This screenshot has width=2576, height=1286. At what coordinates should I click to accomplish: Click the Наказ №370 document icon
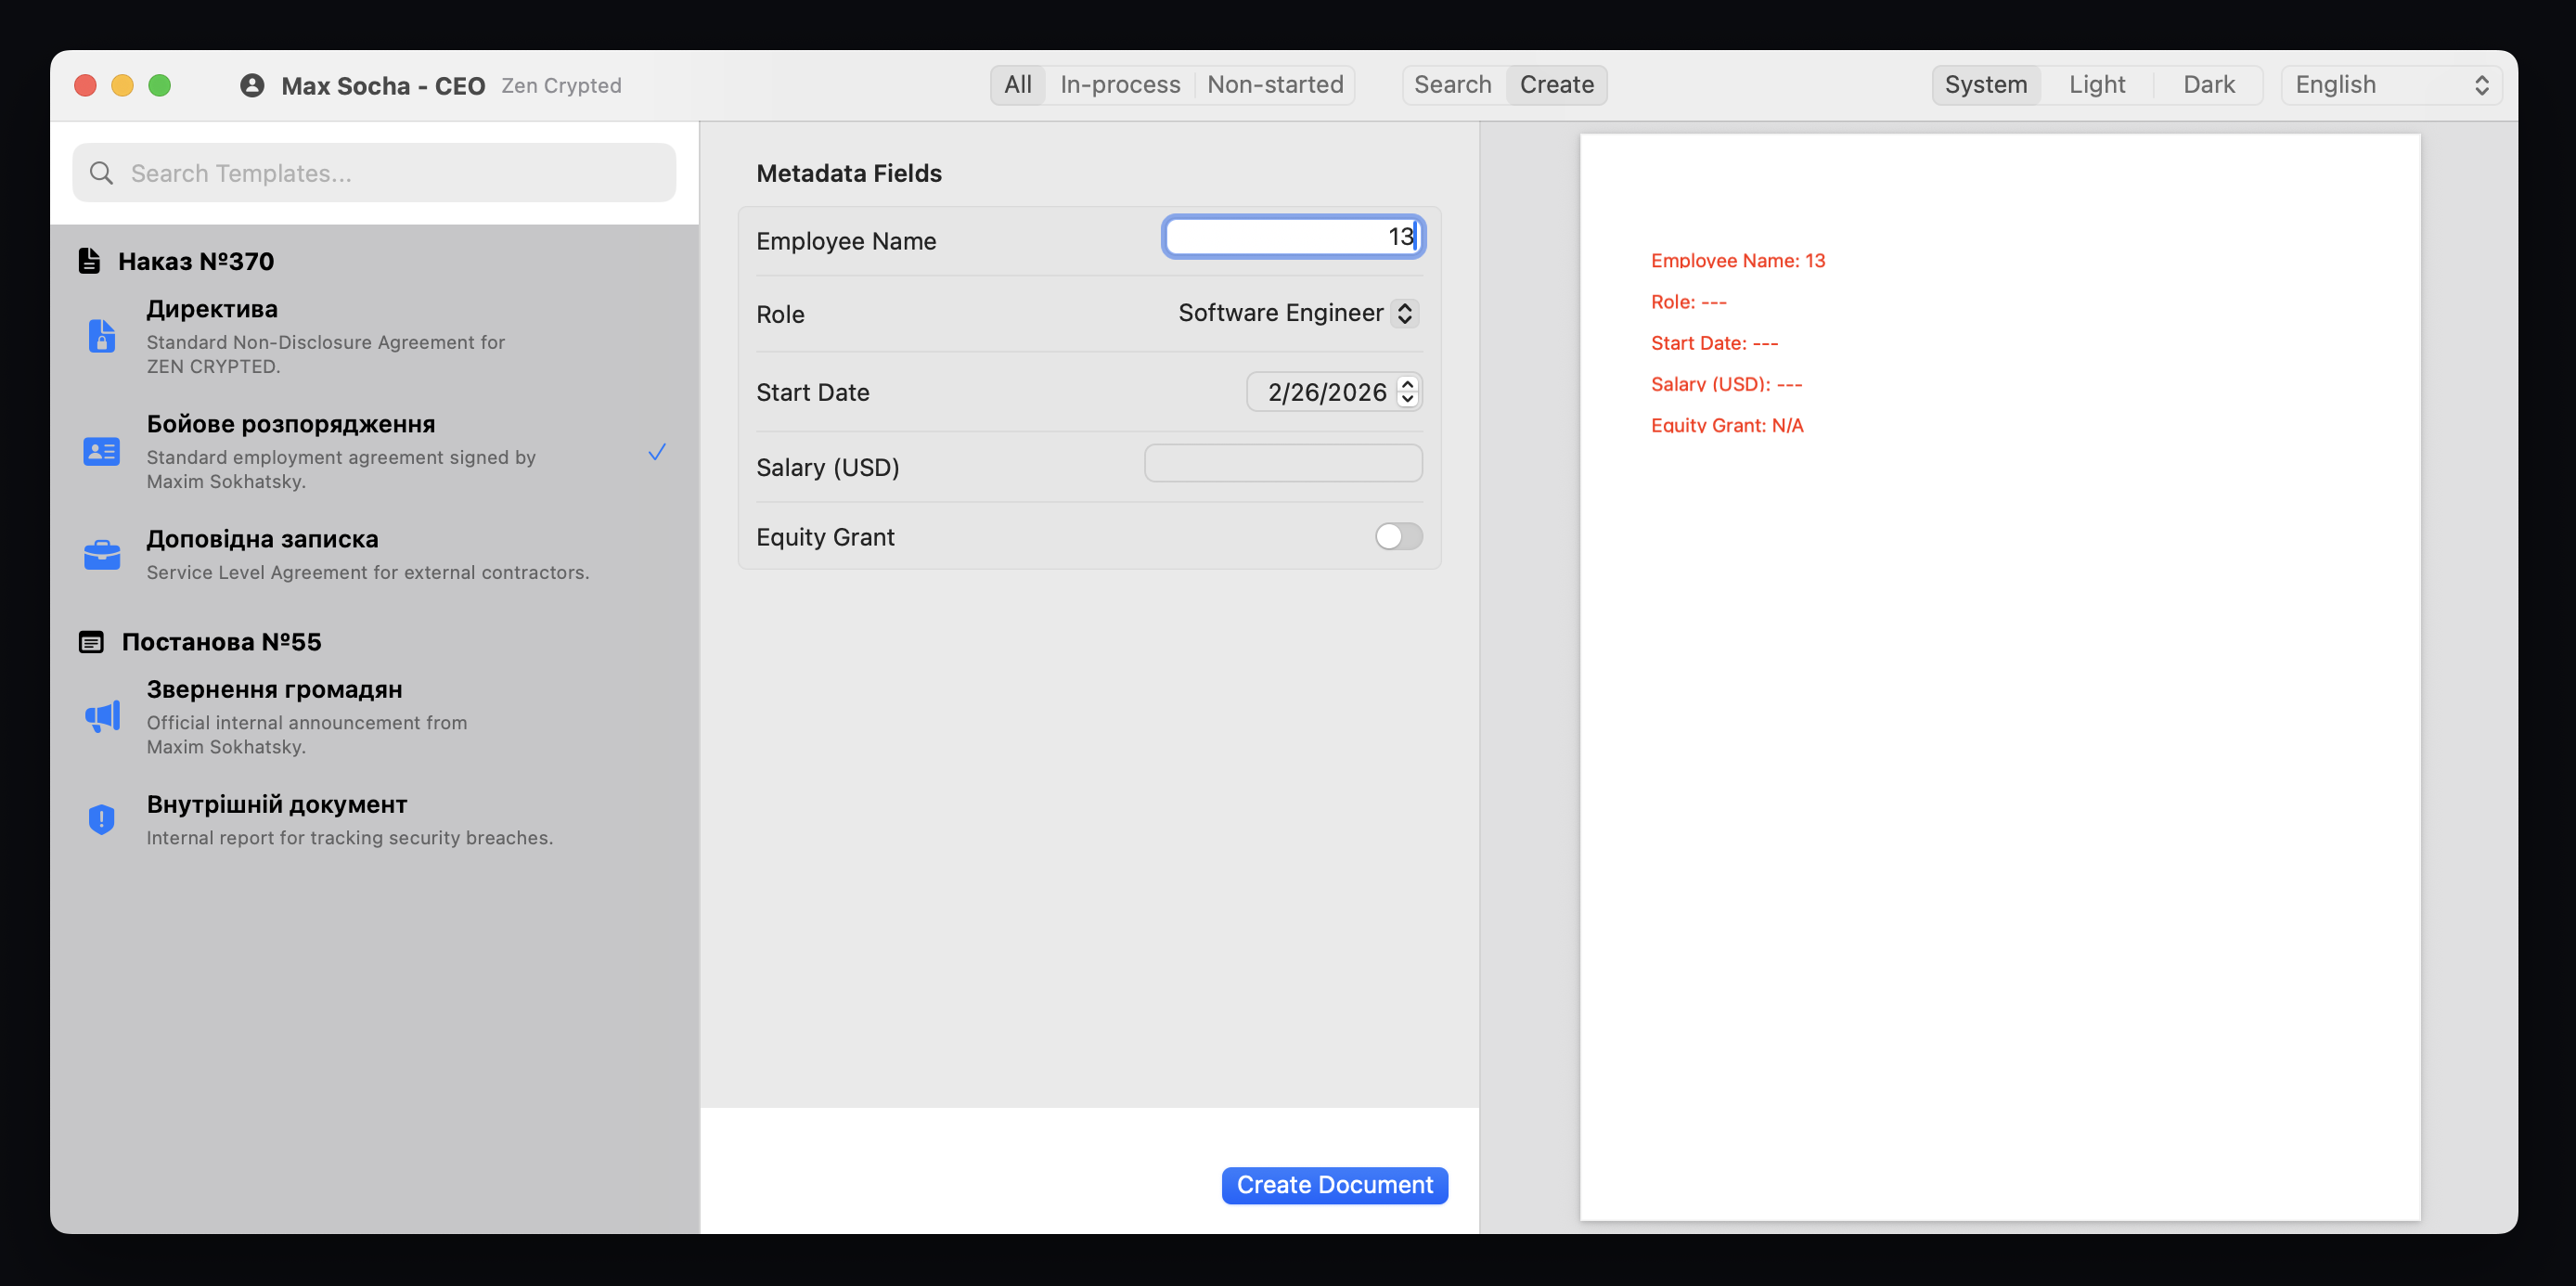tap(90, 261)
